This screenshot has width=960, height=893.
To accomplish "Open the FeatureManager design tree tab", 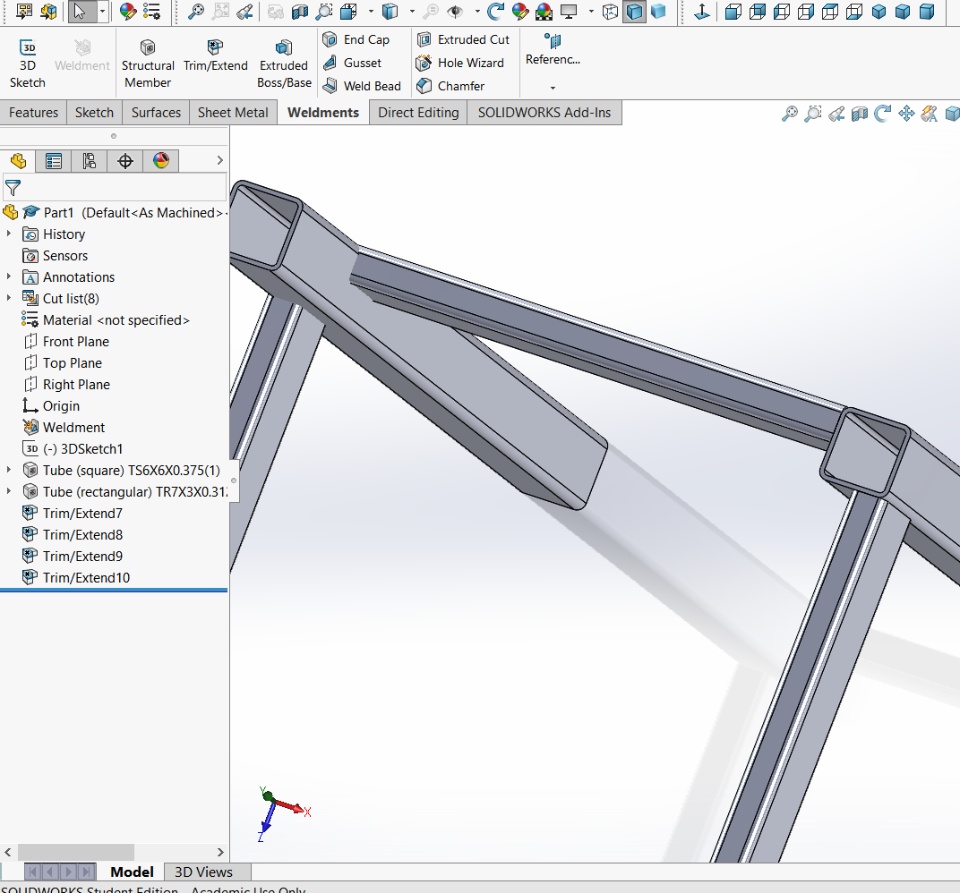I will 18,161.
